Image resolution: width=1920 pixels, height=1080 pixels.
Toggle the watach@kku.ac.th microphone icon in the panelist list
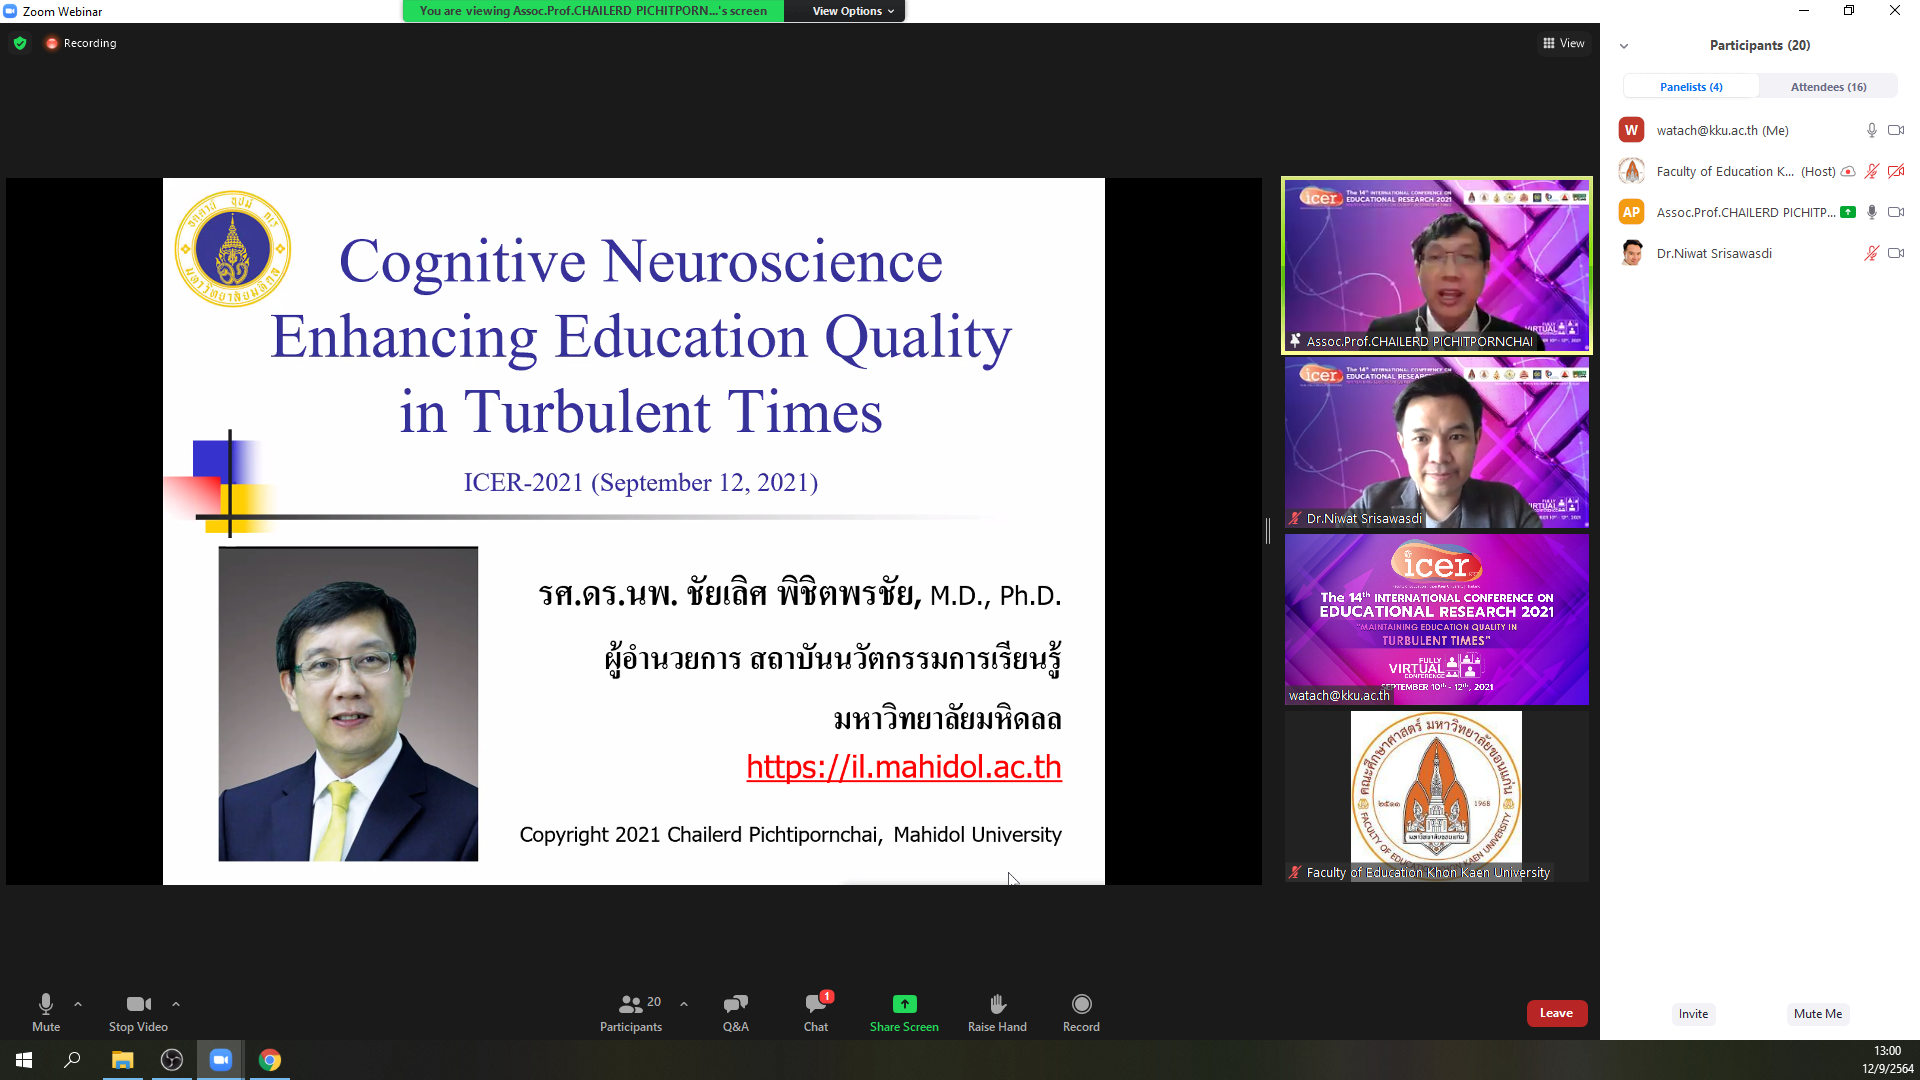pyautogui.click(x=1871, y=130)
